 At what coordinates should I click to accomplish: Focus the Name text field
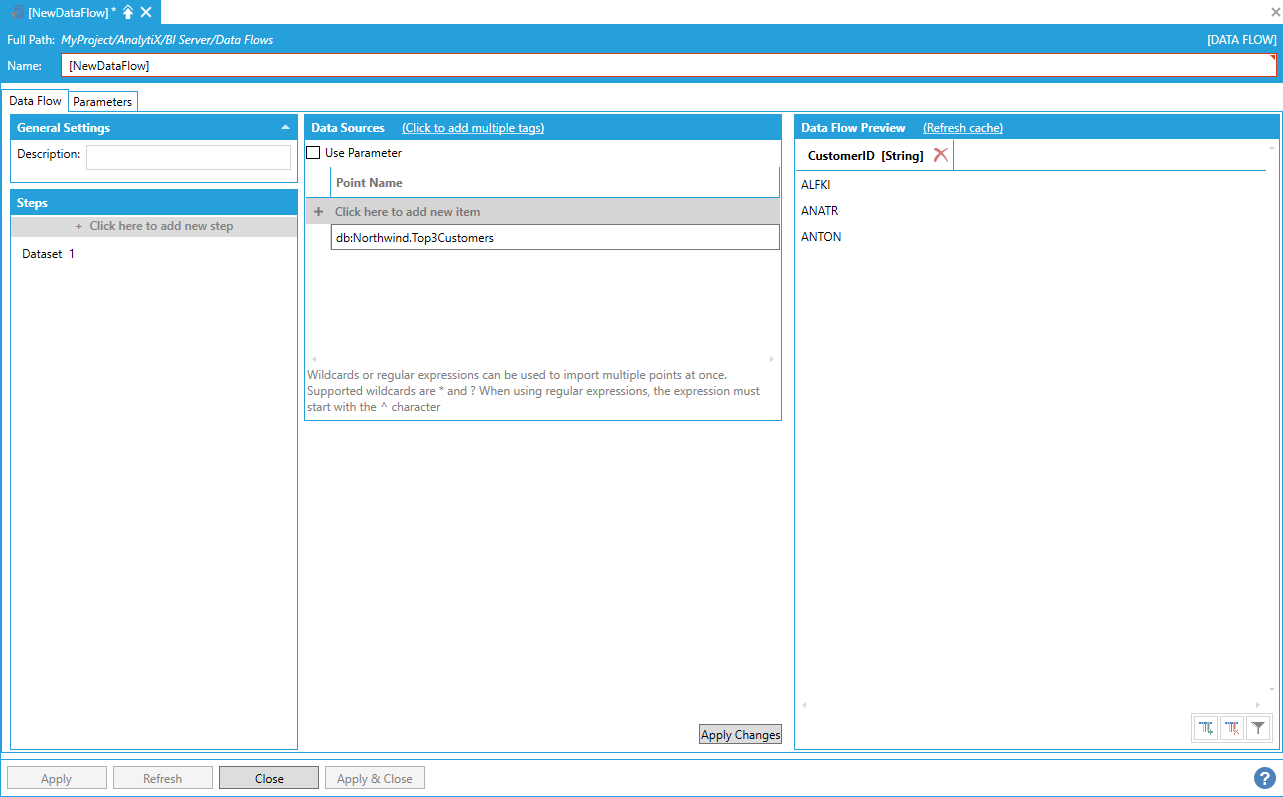tap(668, 65)
